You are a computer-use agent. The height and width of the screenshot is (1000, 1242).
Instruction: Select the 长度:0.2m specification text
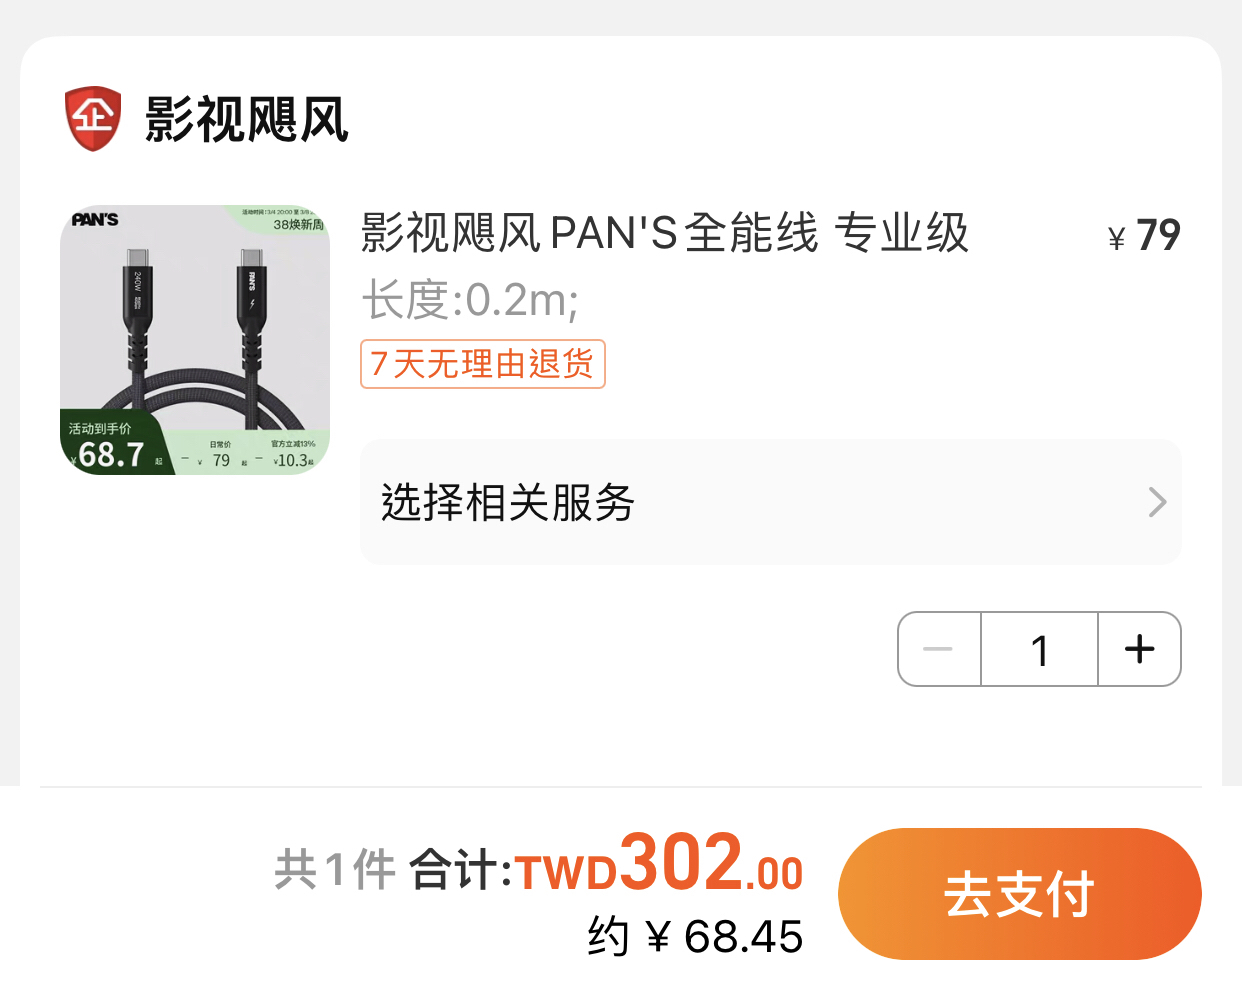pos(470,300)
